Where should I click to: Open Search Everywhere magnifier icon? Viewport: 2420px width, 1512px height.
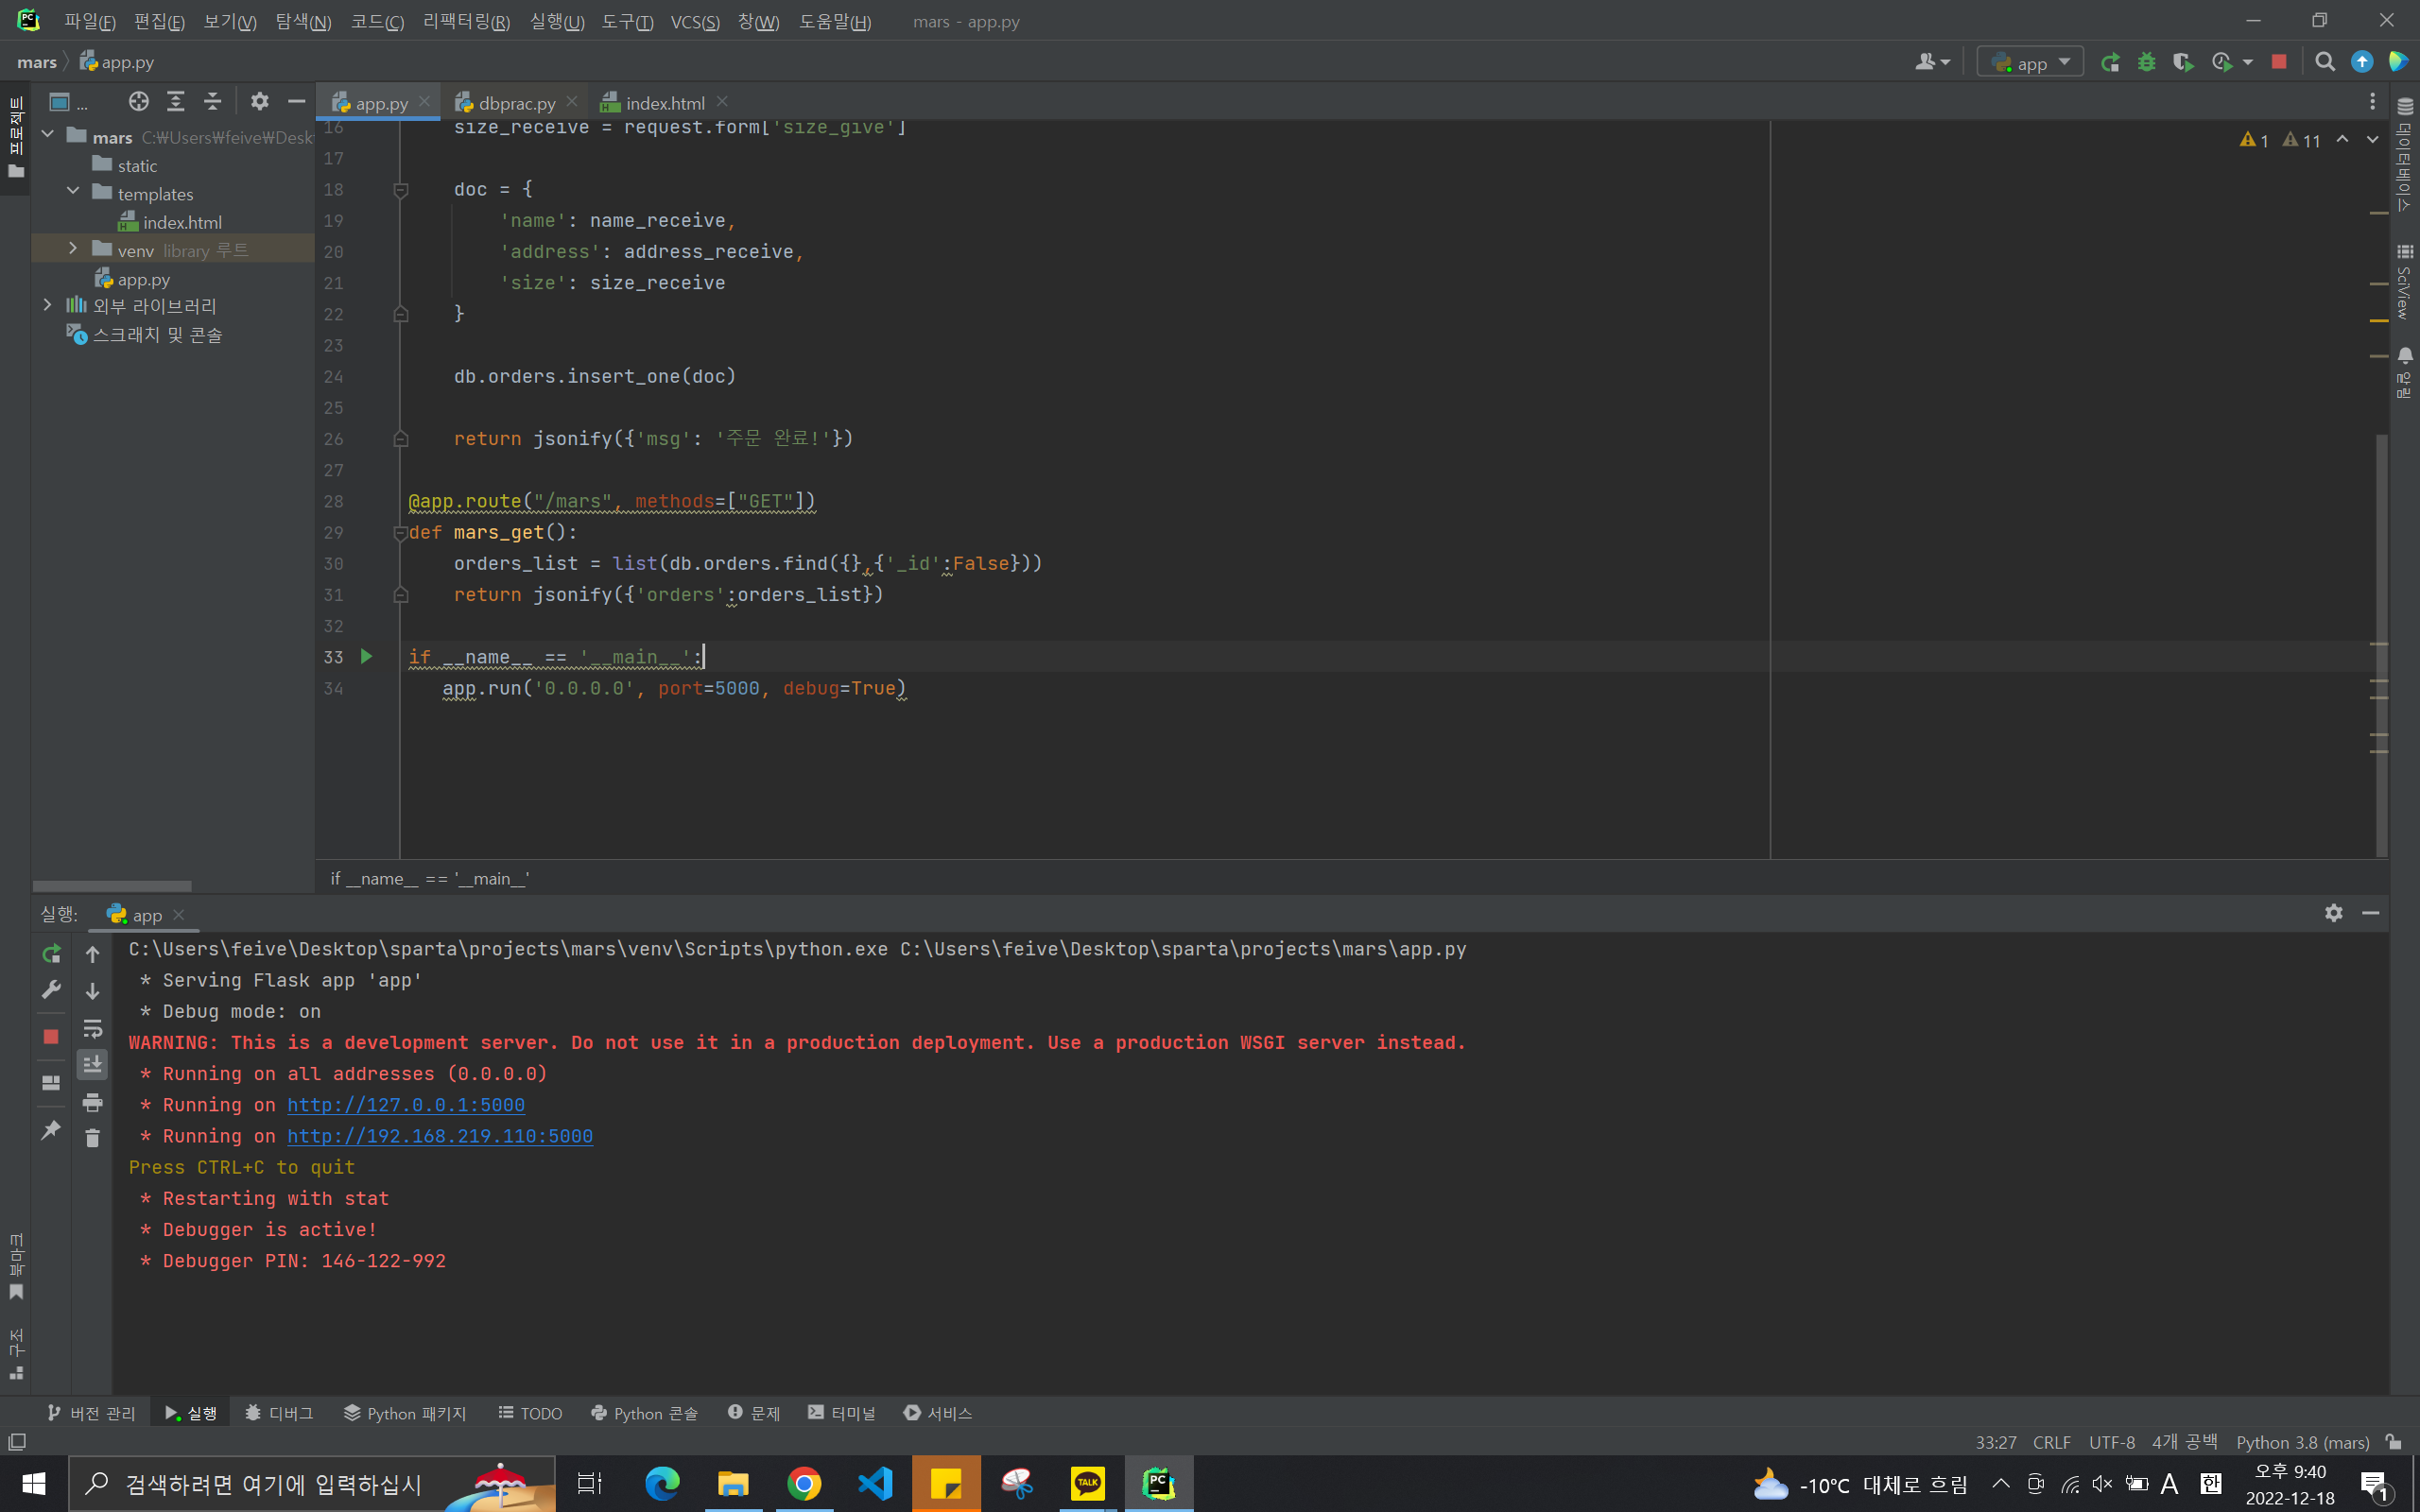(x=2325, y=62)
